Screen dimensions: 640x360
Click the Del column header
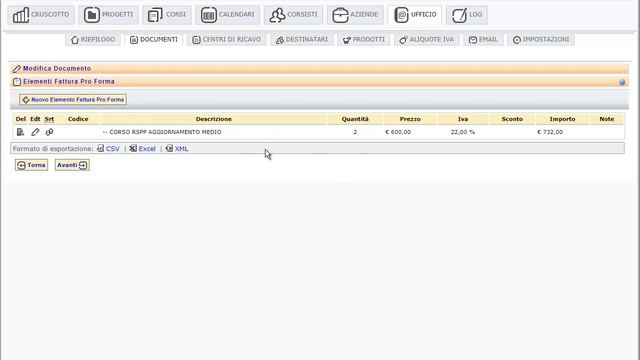(x=20, y=119)
